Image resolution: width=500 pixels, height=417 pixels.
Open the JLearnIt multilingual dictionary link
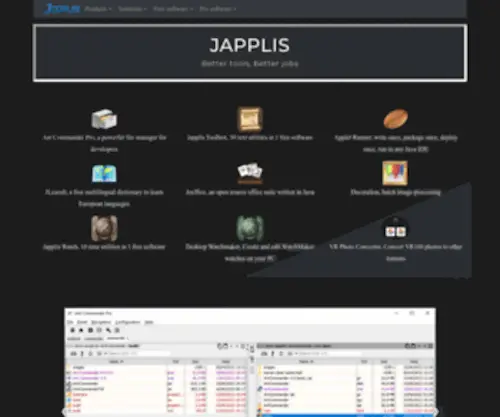[104, 198]
